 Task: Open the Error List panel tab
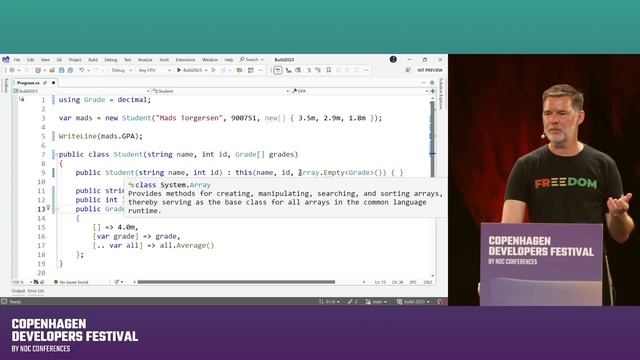coord(36,291)
